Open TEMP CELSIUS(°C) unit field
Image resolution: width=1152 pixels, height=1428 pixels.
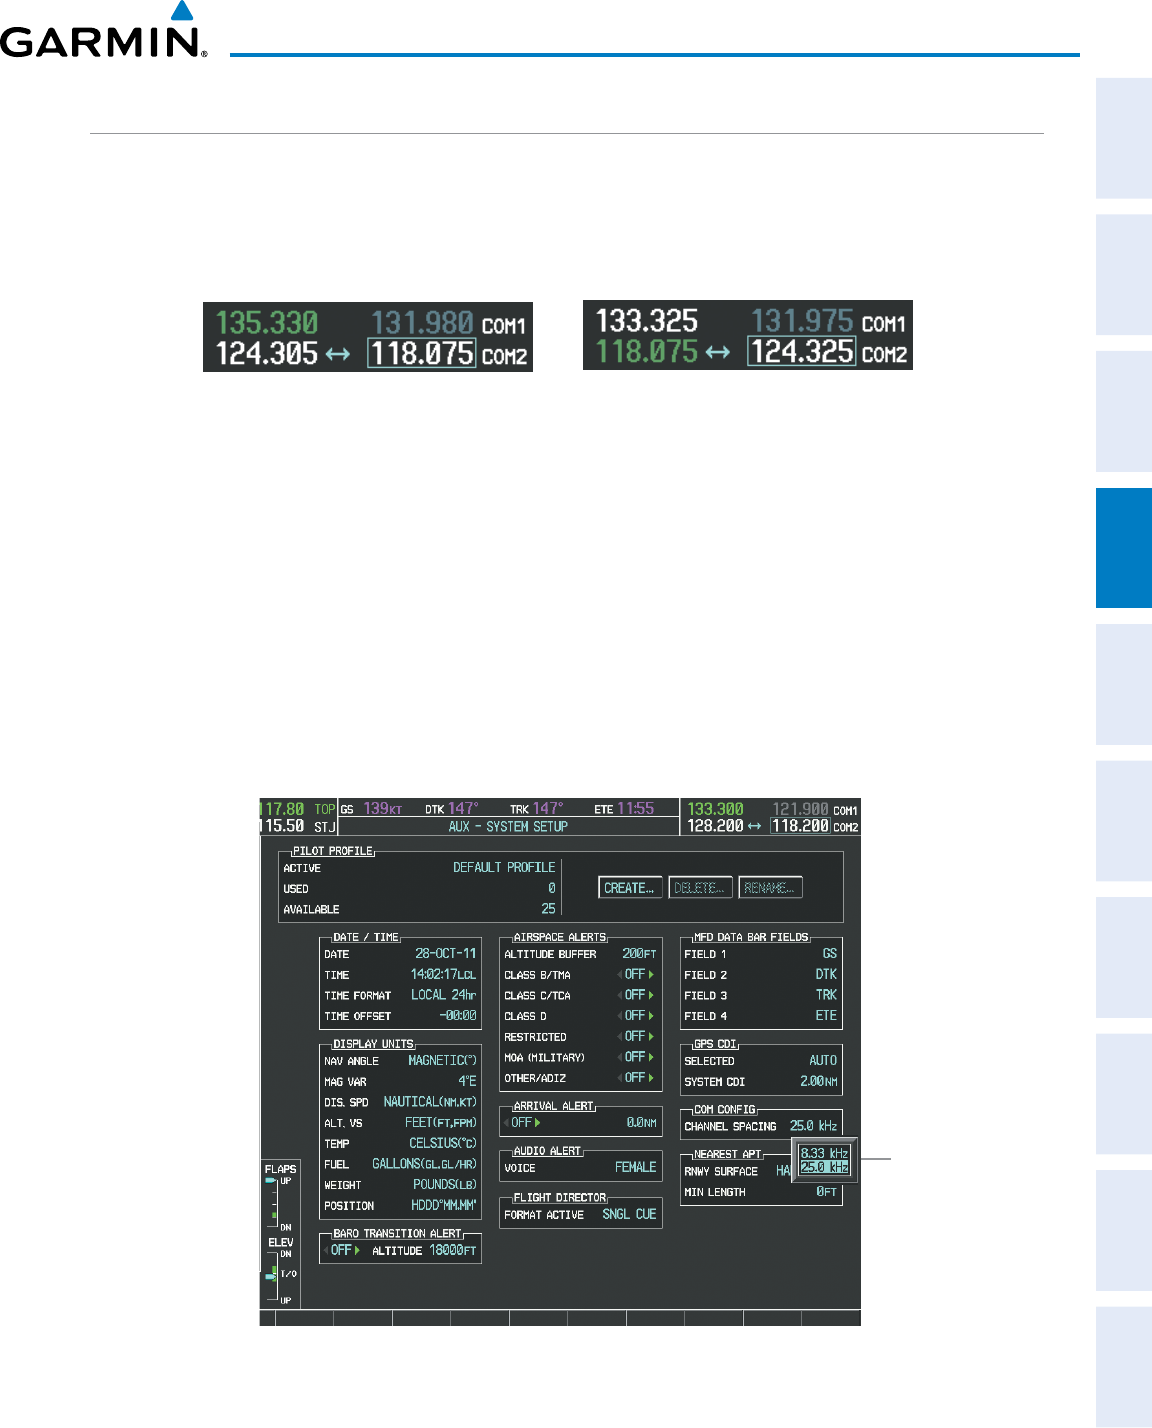coord(443,1143)
